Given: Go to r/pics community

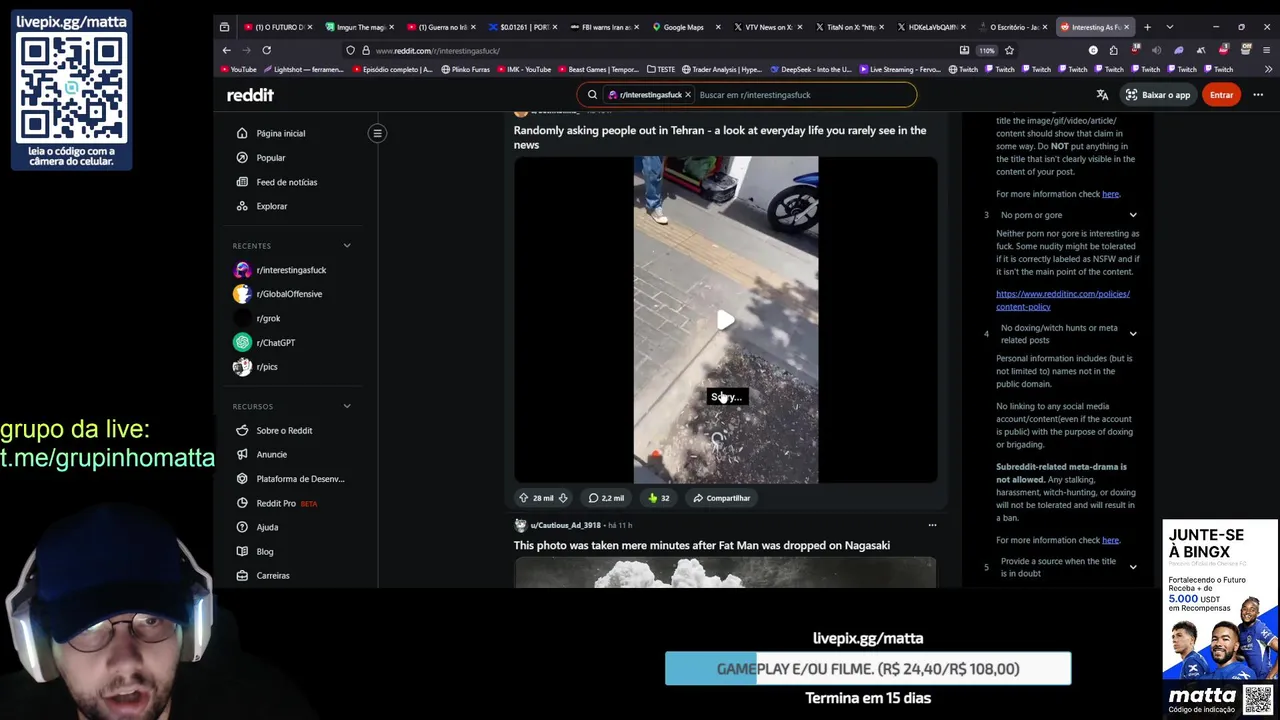Looking at the screenshot, I should point(267,367).
